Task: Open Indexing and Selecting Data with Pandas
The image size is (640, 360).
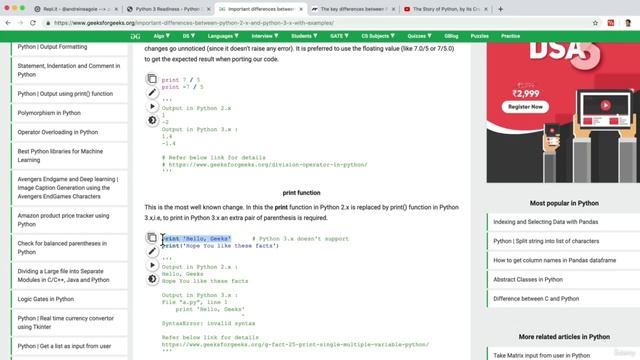Action: (545, 222)
